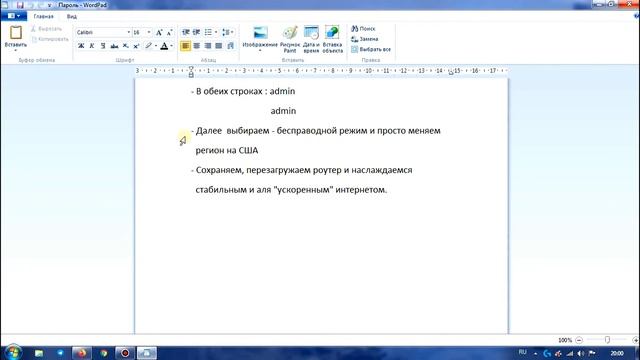Toggle strikethrough formatting
This screenshot has height=360, width=640.
[x=114, y=46]
